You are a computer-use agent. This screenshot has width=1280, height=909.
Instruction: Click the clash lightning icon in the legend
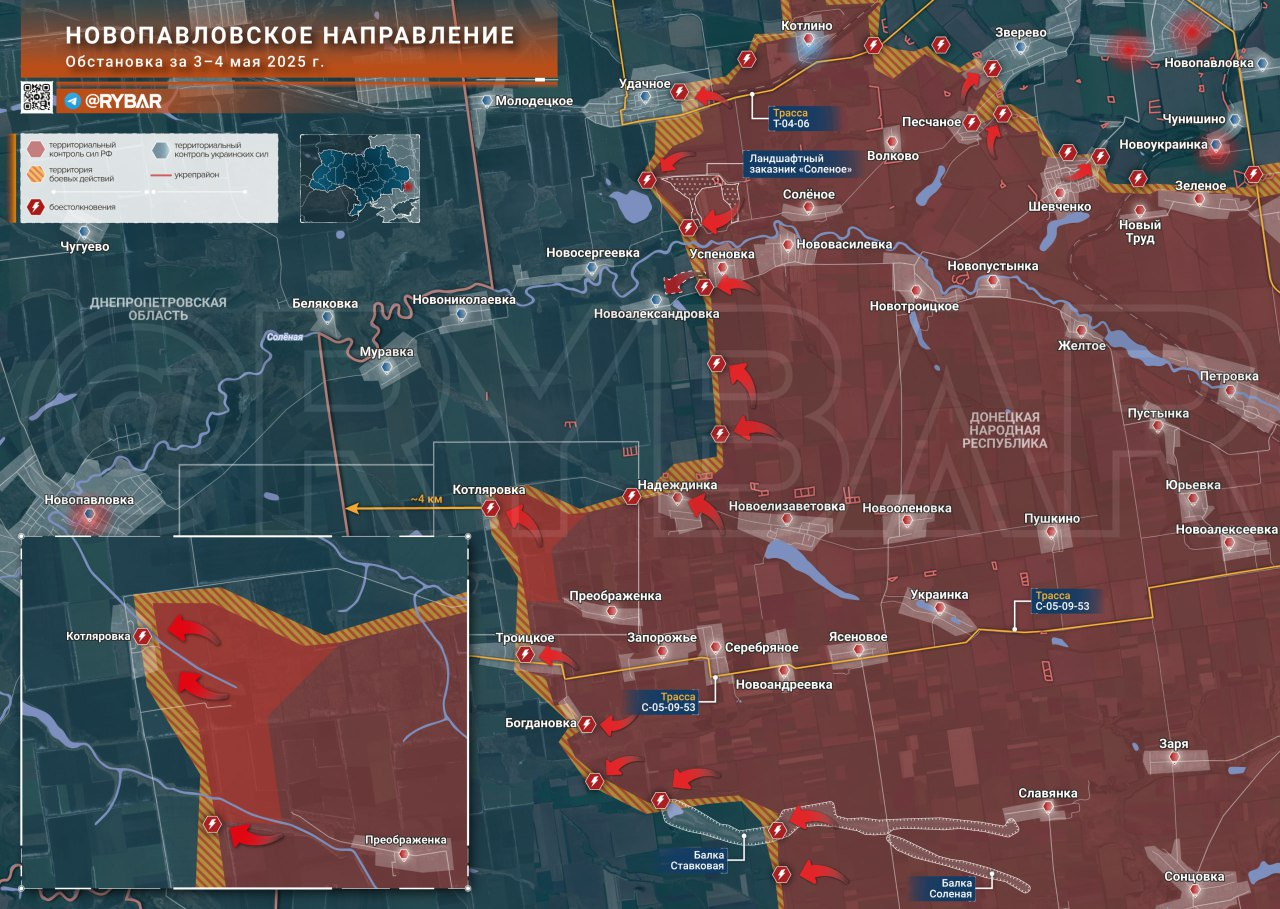[37, 207]
